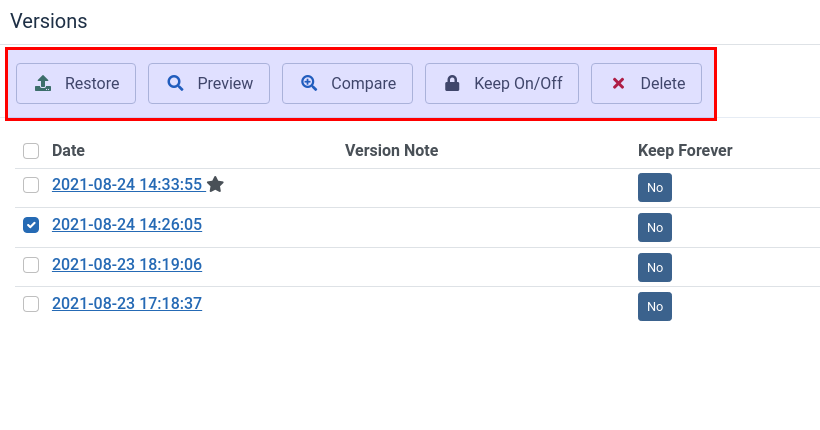
Task: Open the 2021-08-23 18:19:06 version link
Action: (127, 265)
